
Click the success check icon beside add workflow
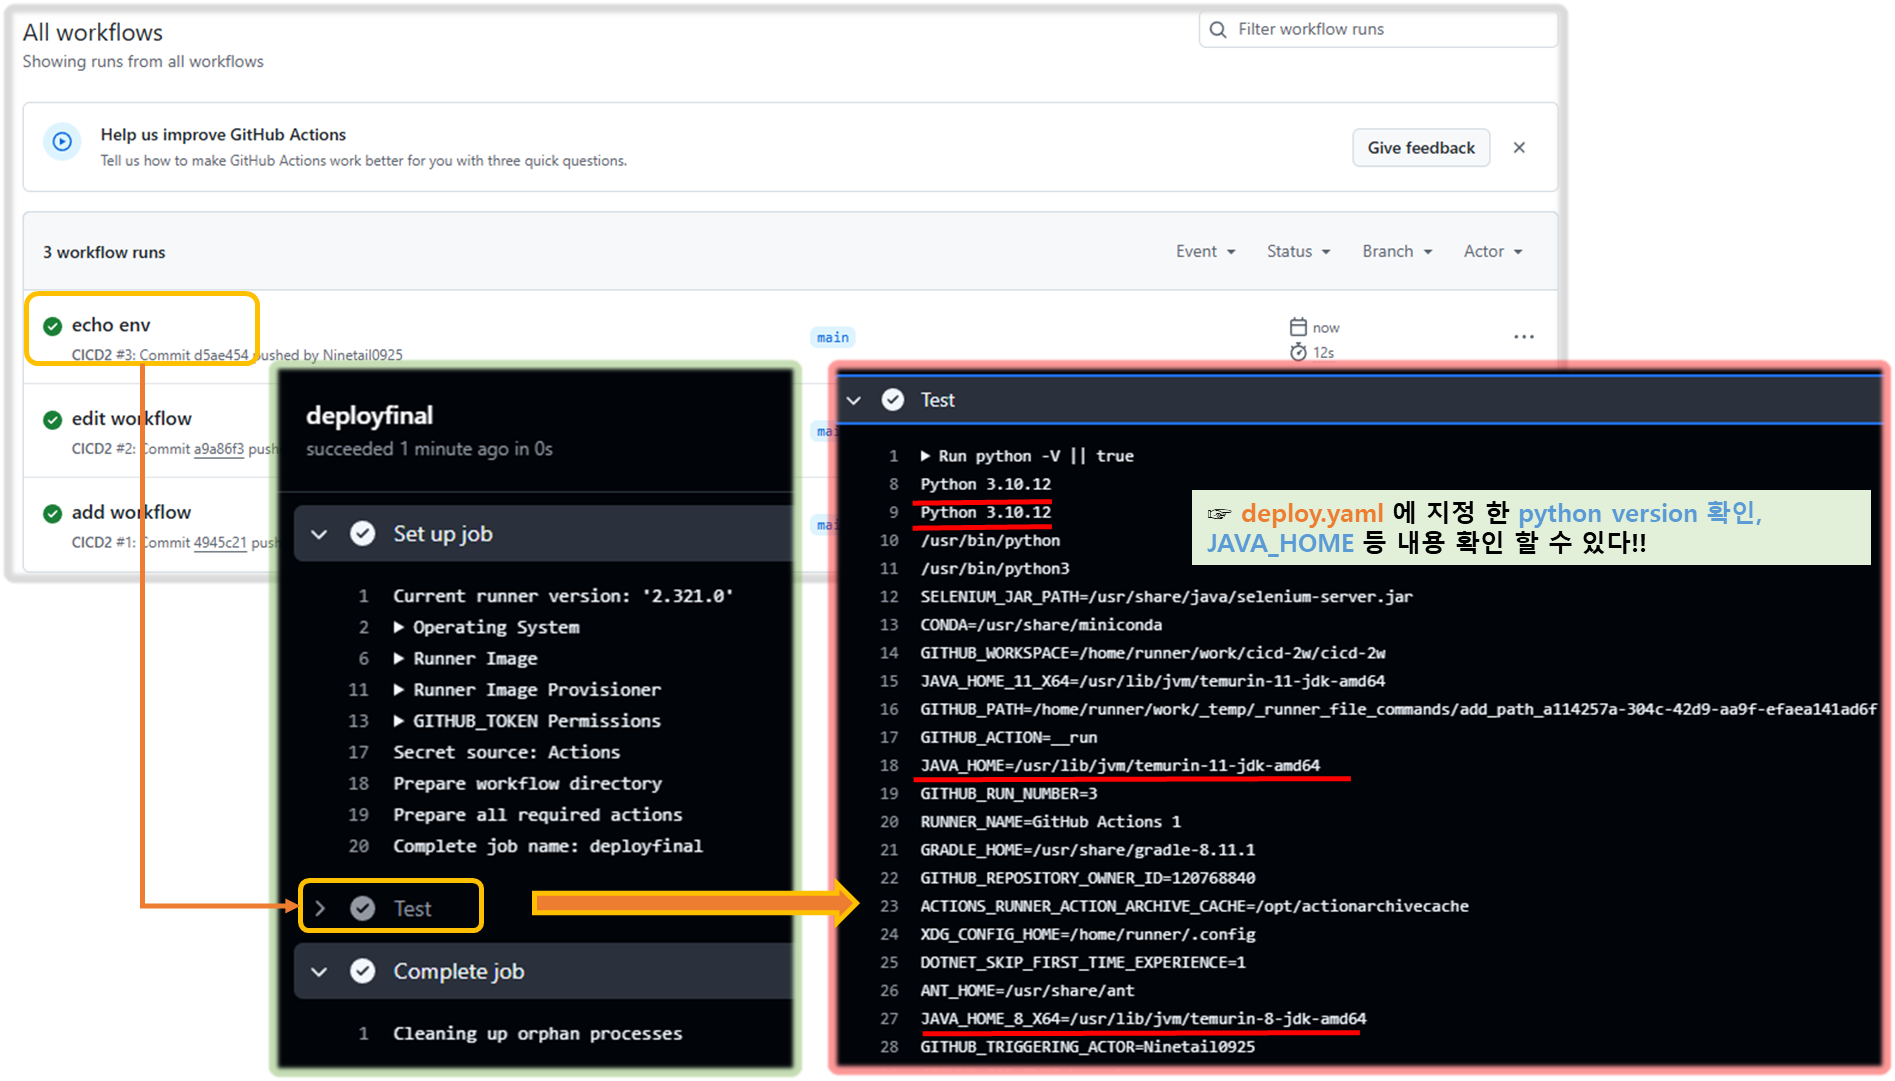(x=53, y=514)
